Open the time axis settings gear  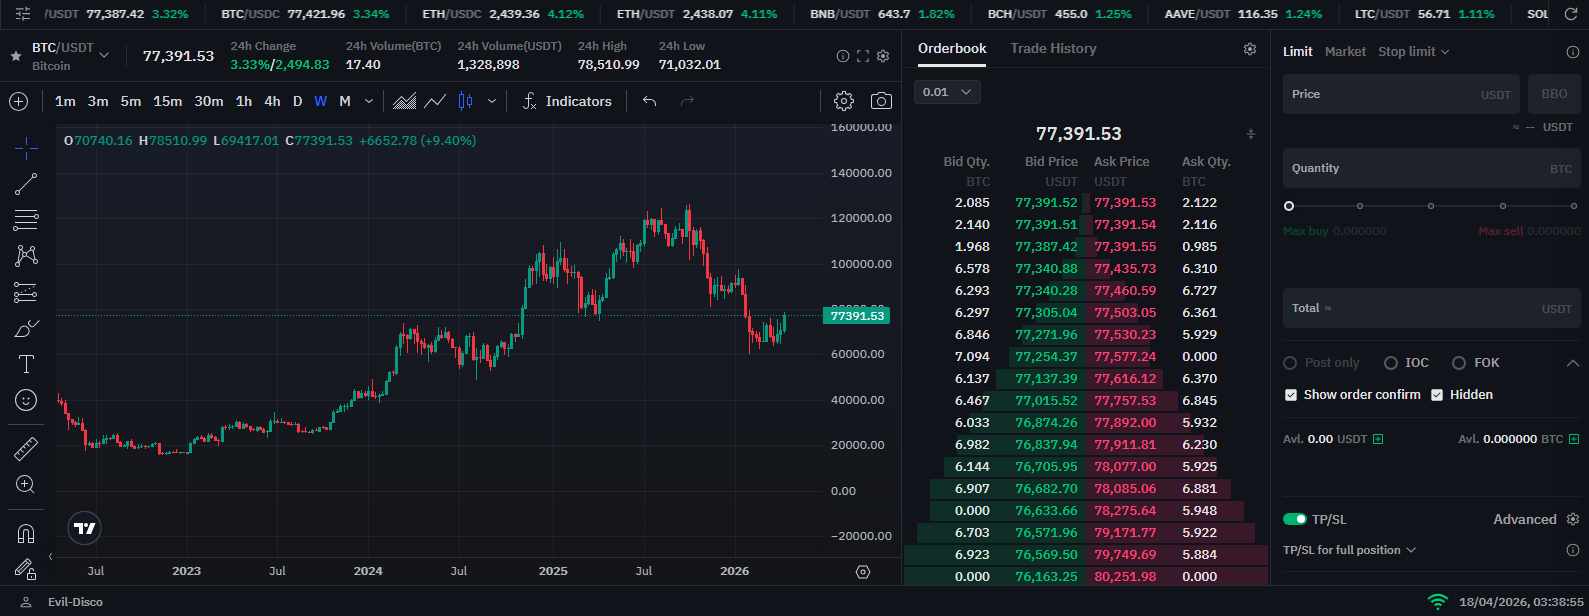pyautogui.click(x=863, y=572)
